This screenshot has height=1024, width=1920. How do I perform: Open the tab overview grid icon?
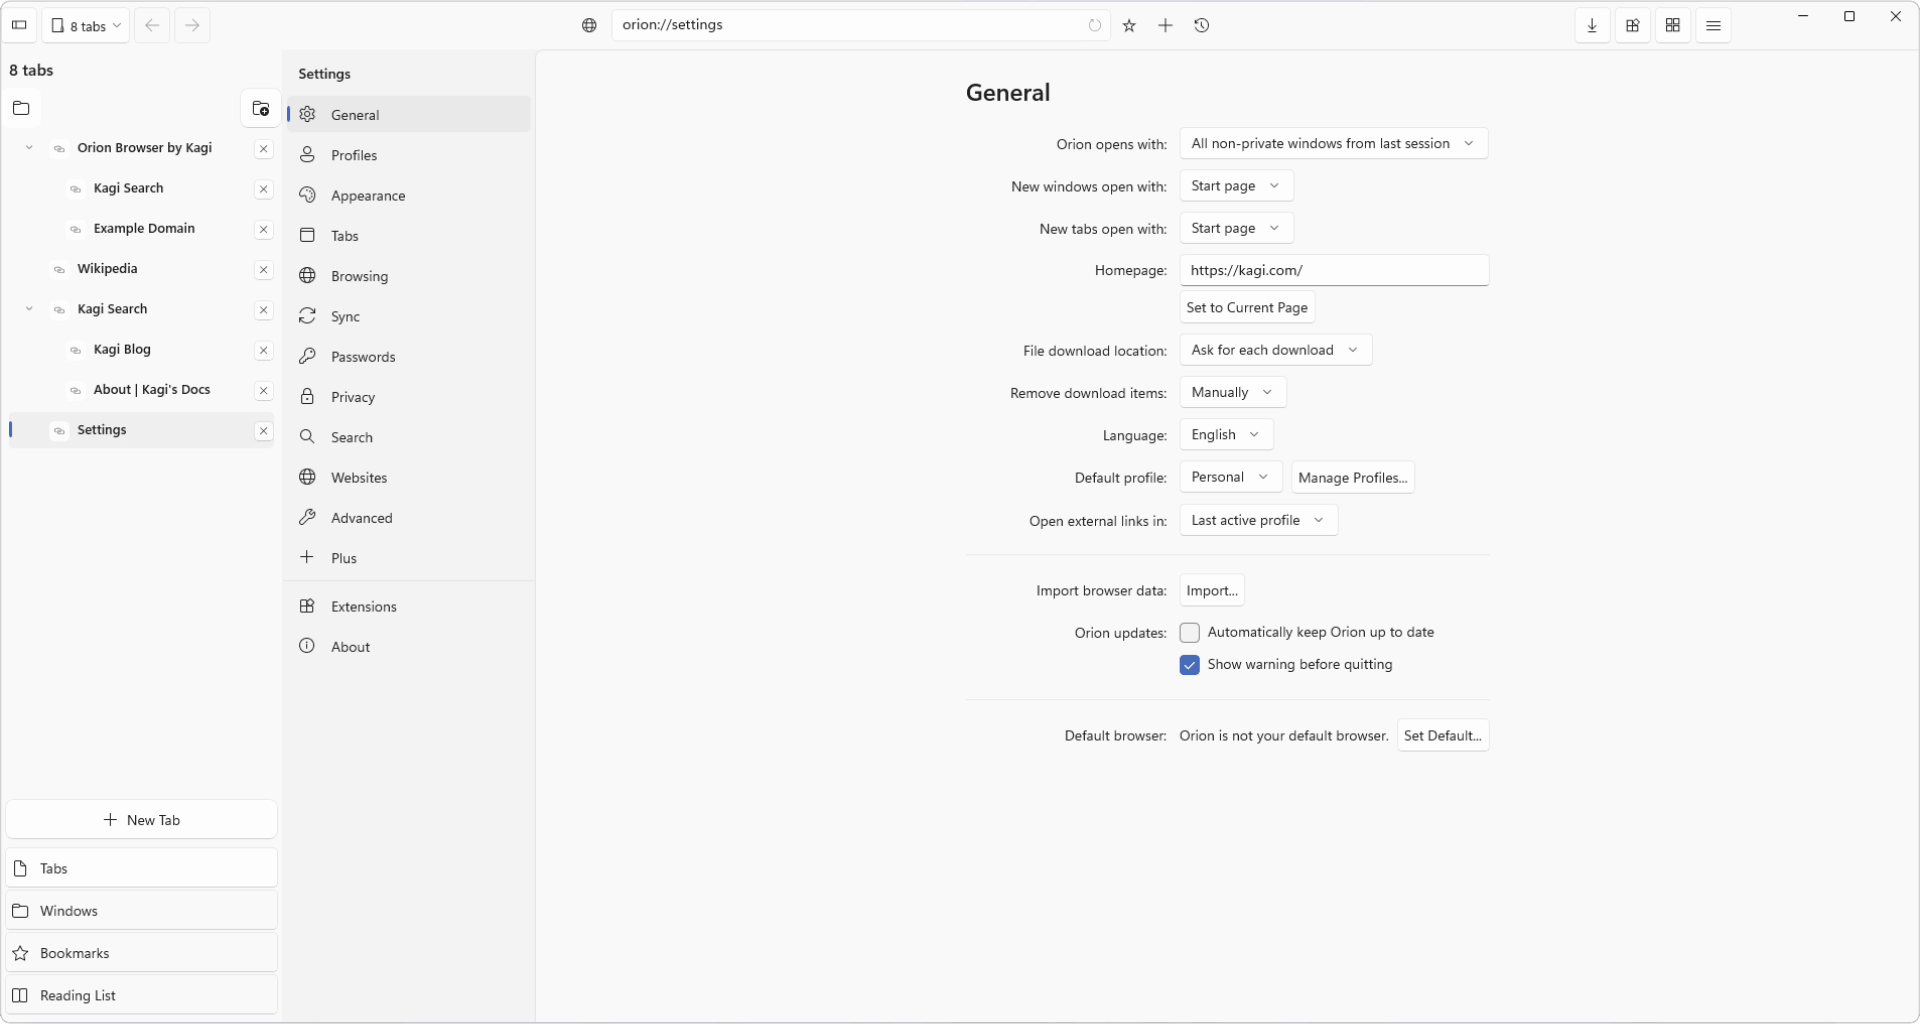tap(1673, 26)
